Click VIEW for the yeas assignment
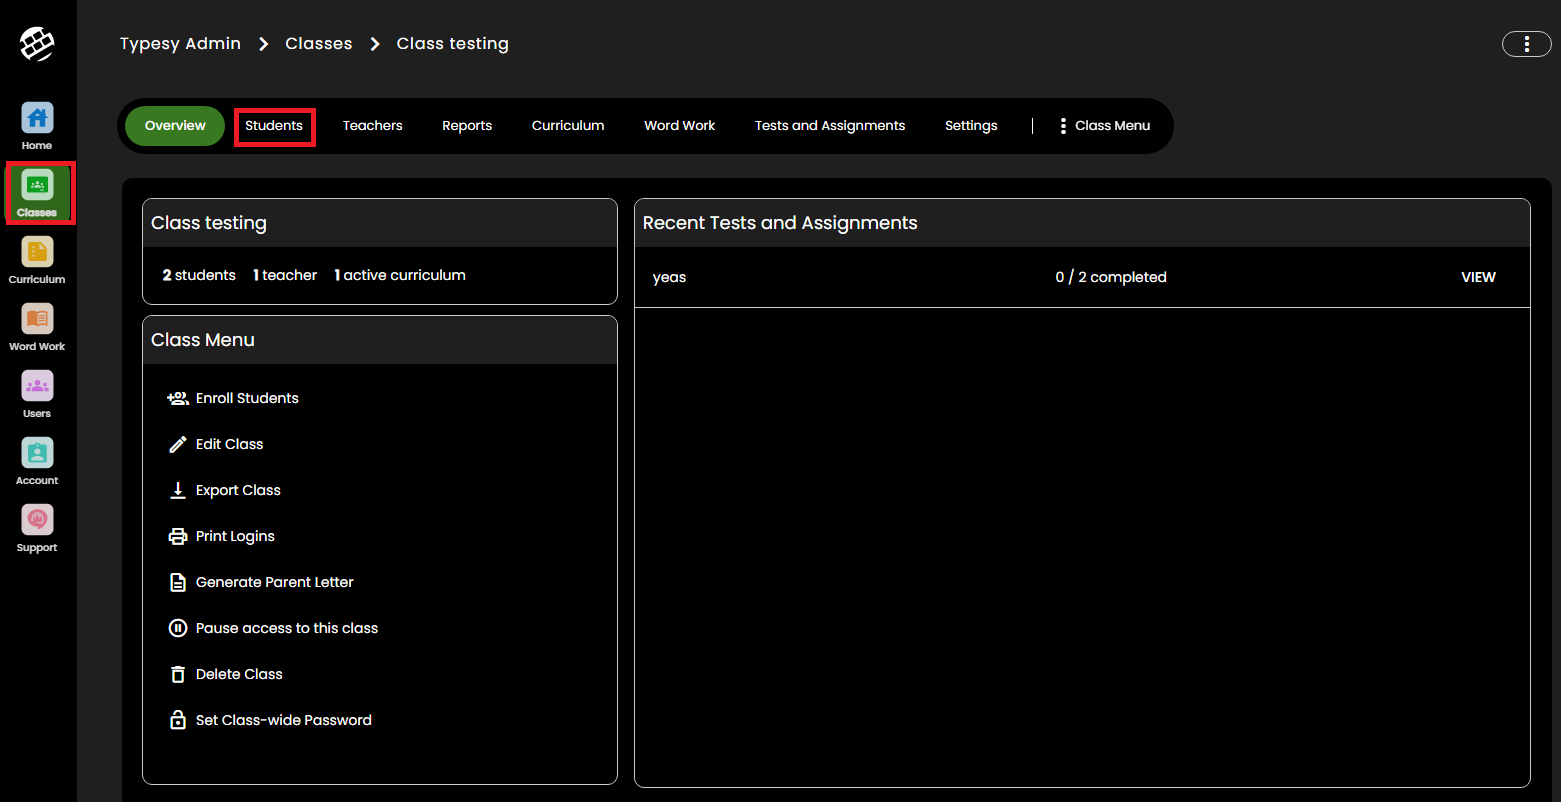This screenshot has width=1561, height=802. pyautogui.click(x=1478, y=277)
